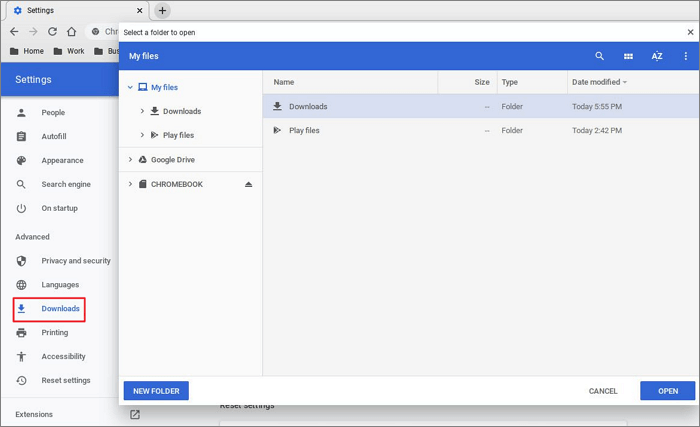The image size is (700, 427).
Task: Collapse the My files tree node
Action: click(x=130, y=87)
